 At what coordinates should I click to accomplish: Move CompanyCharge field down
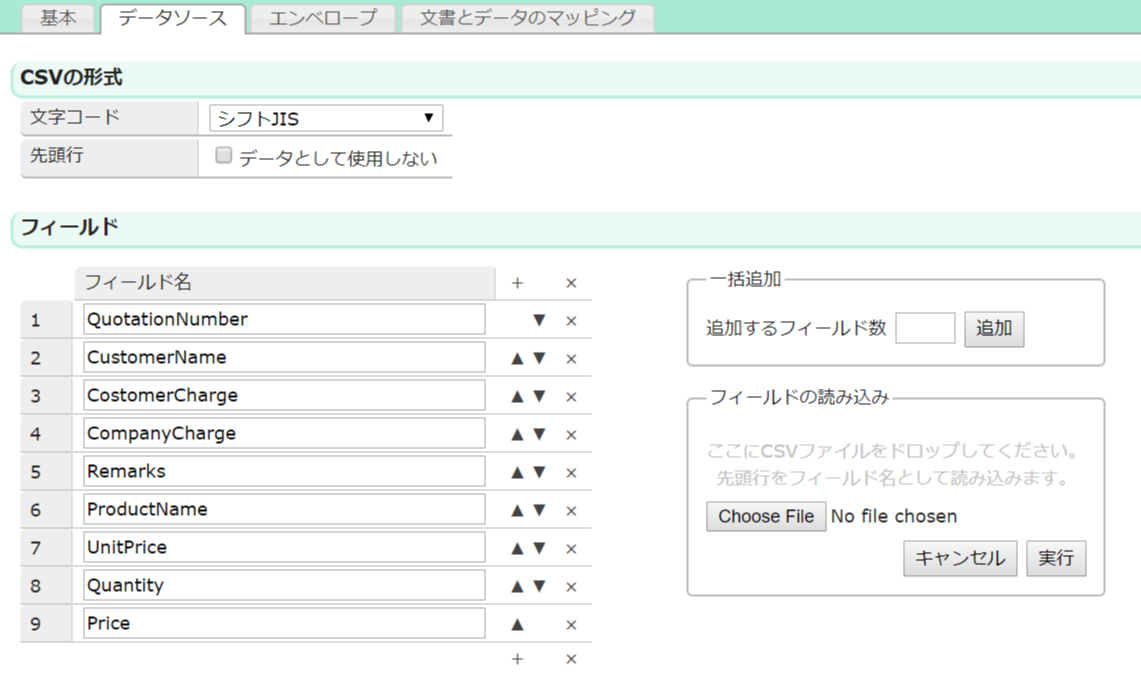539,435
